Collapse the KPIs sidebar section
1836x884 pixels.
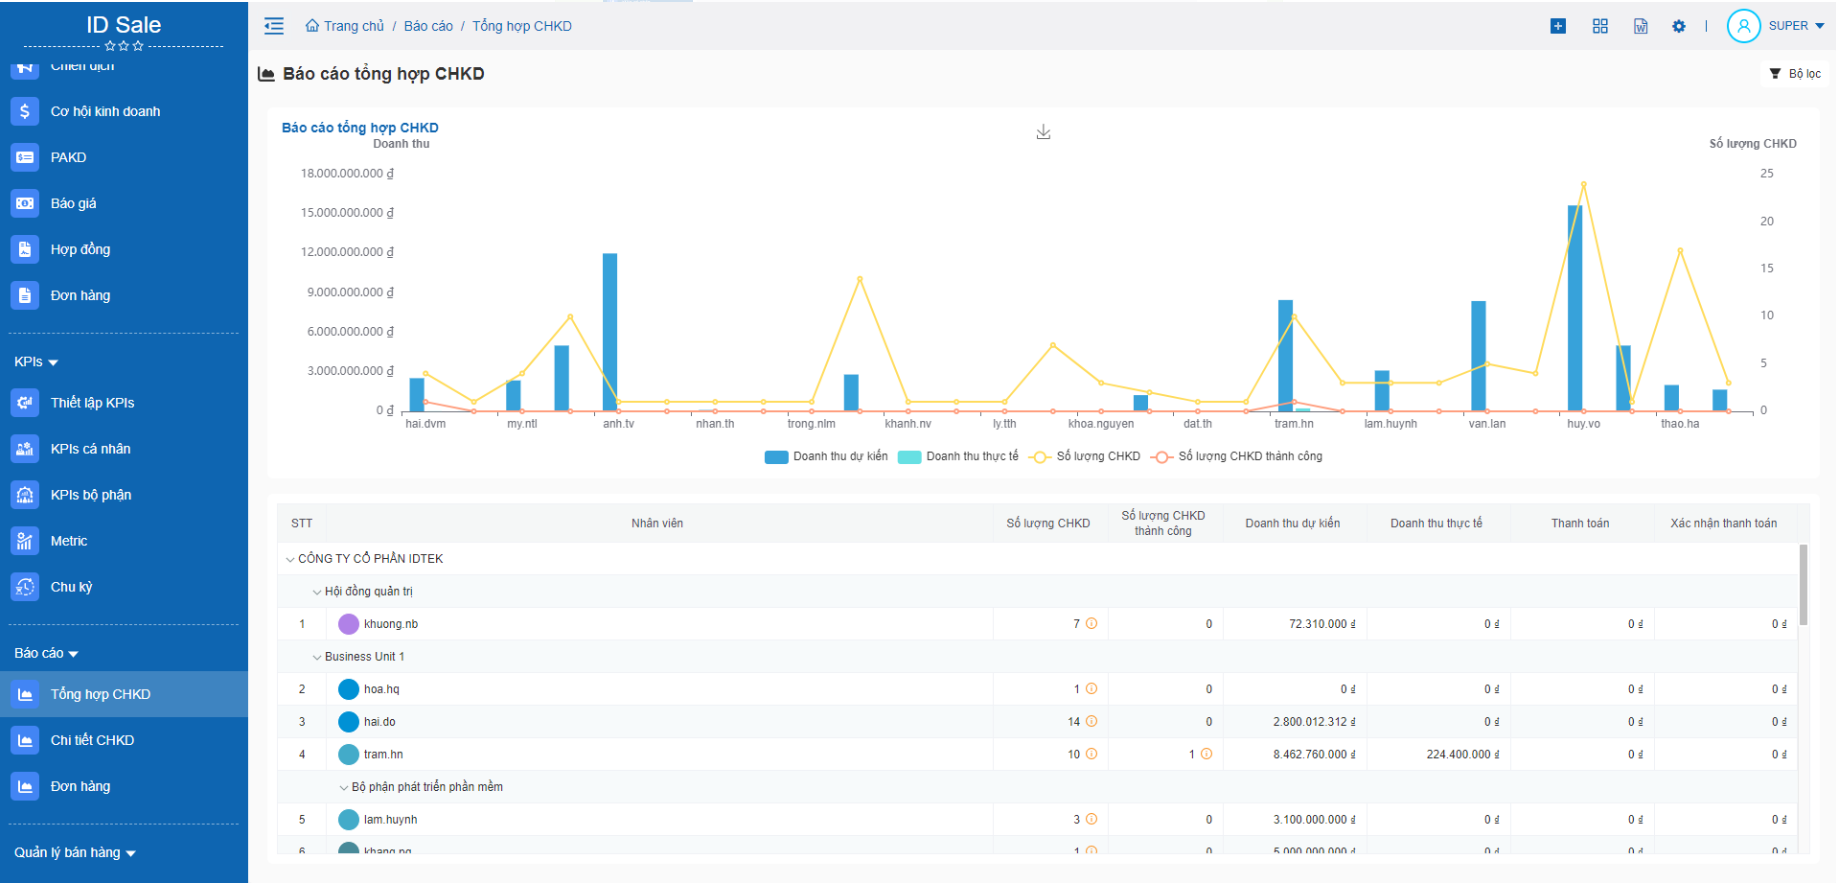(x=36, y=362)
